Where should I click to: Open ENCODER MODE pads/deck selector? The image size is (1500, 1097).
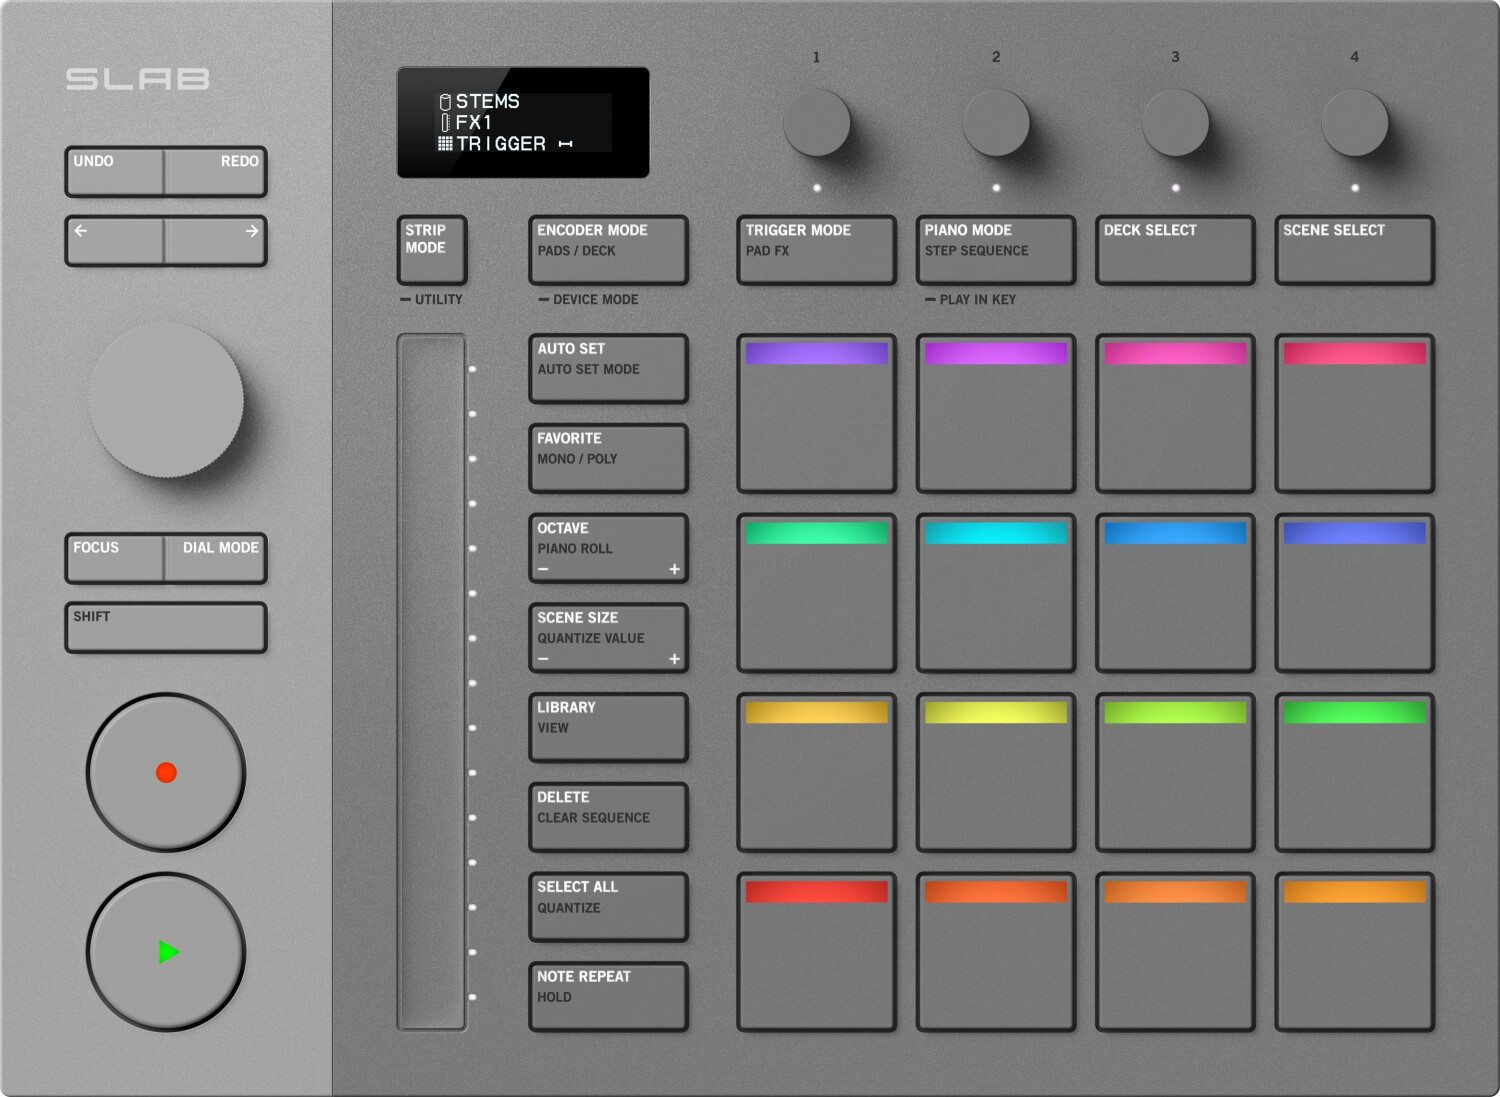607,250
